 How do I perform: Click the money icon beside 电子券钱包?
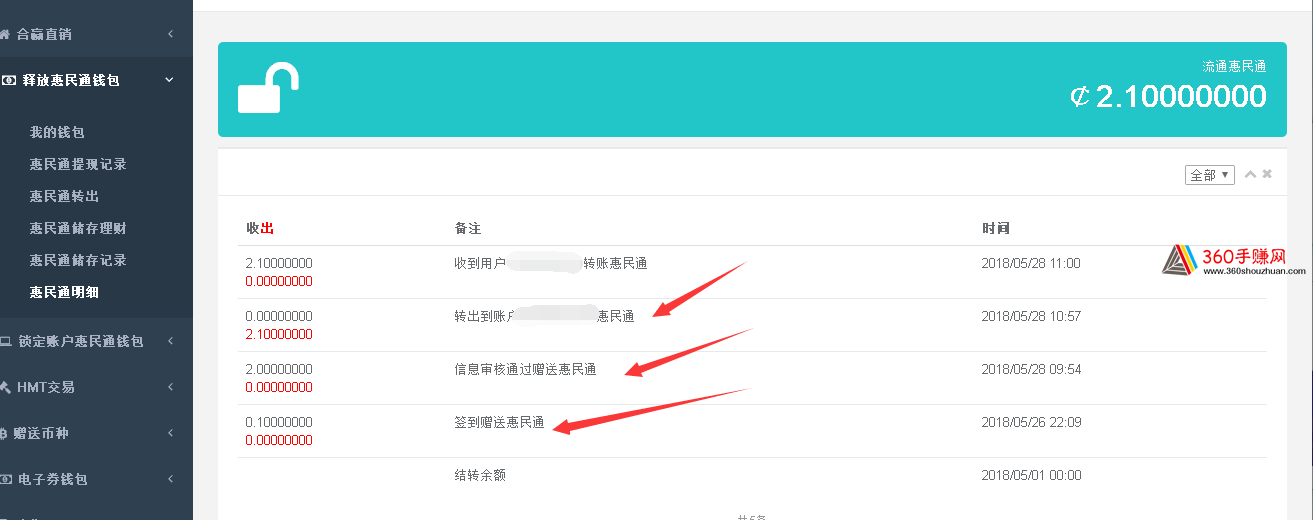5,479
